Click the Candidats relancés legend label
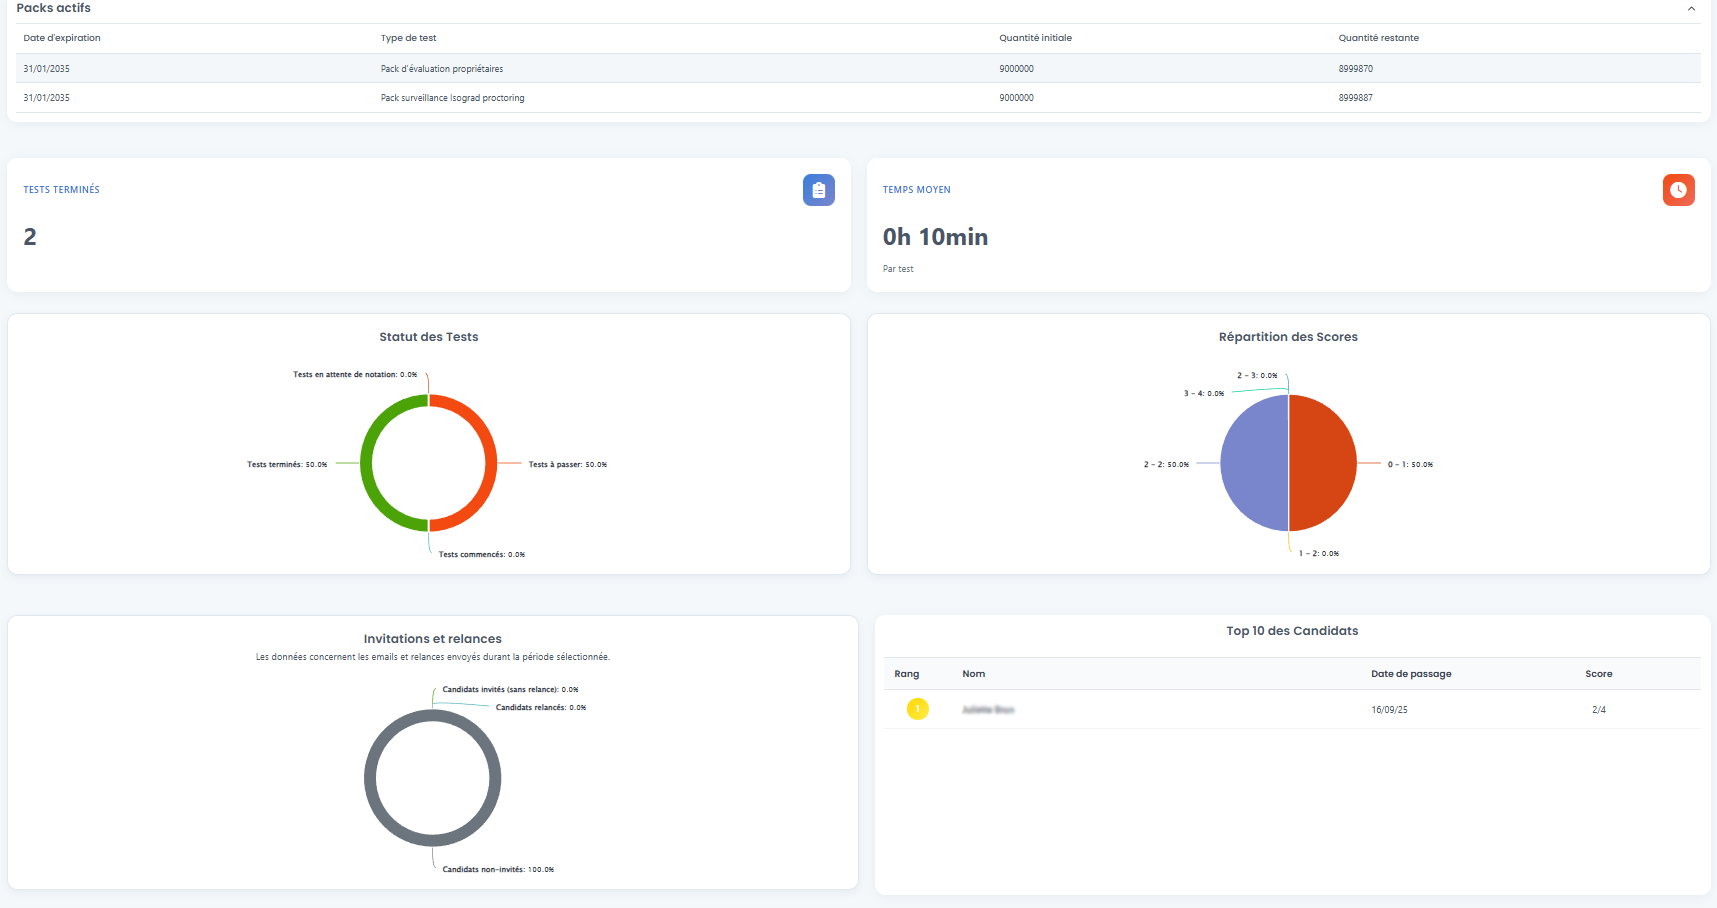The height and width of the screenshot is (908, 1717). pos(541,707)
